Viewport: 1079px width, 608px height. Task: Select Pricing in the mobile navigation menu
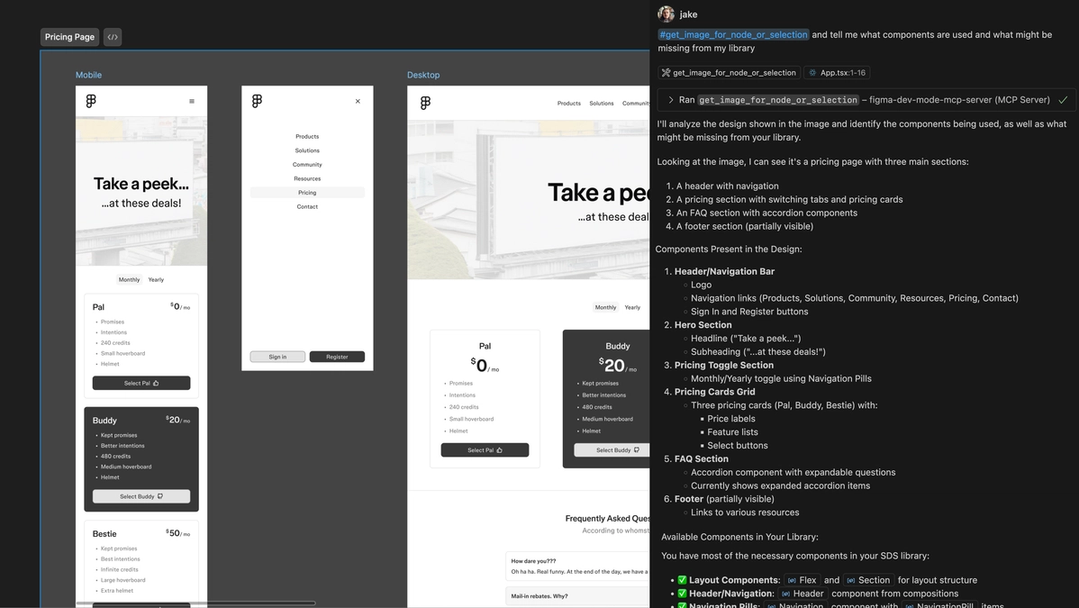(306, 191)
